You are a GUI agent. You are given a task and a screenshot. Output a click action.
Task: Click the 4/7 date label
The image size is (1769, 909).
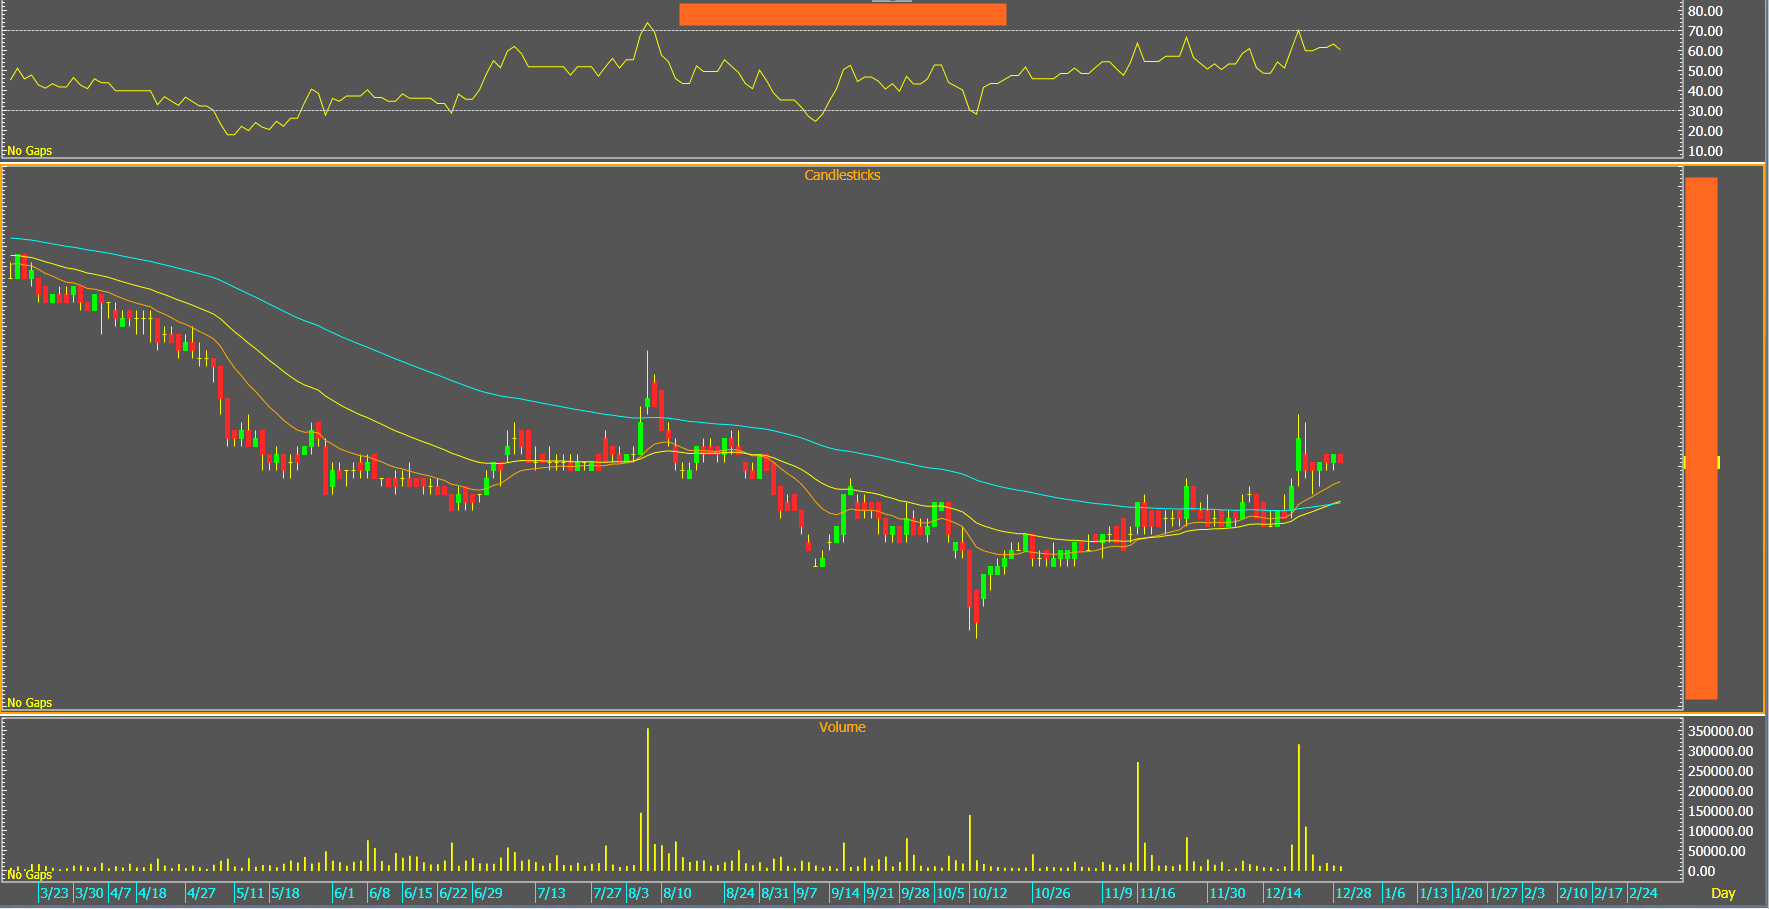coord(120,893)
